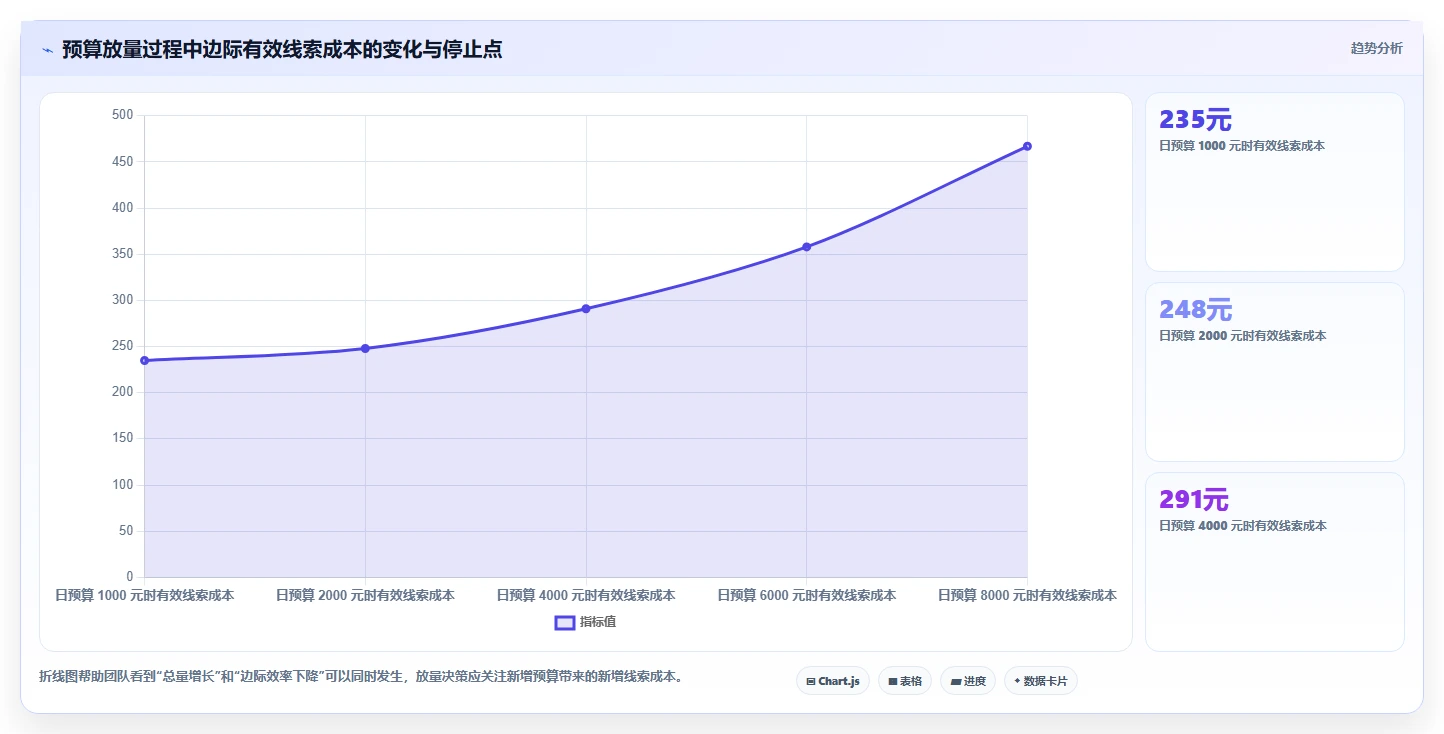Open the 291元 data card

click(1275, 562)
